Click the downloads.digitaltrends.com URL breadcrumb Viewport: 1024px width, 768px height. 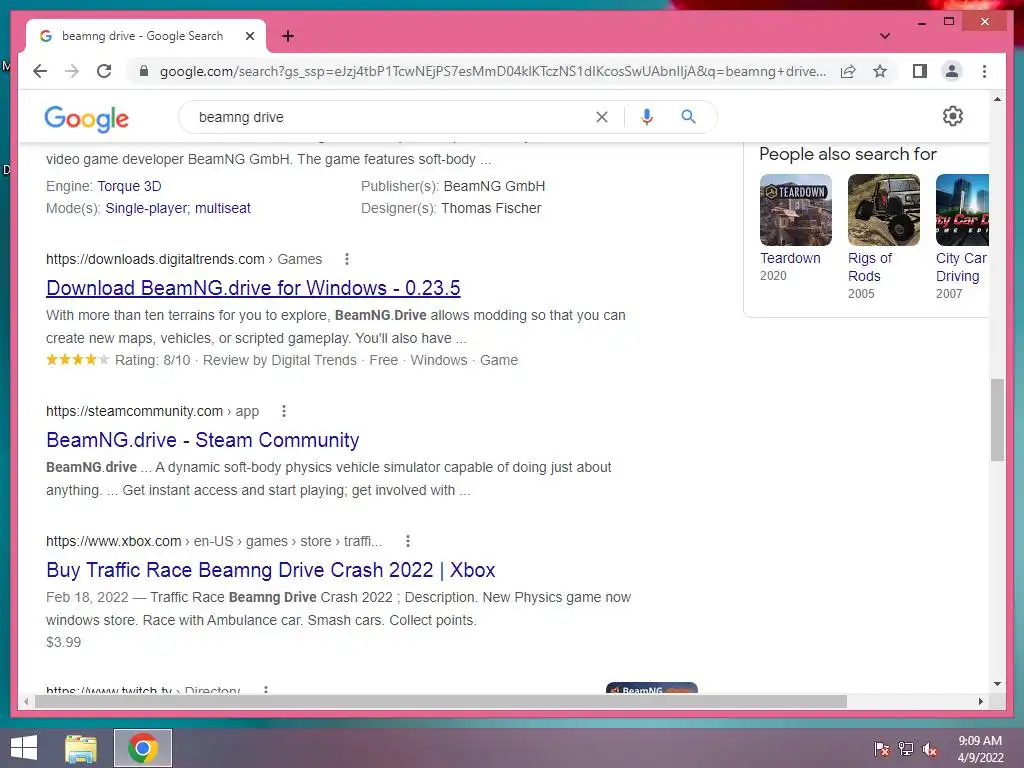pos(184,259)
